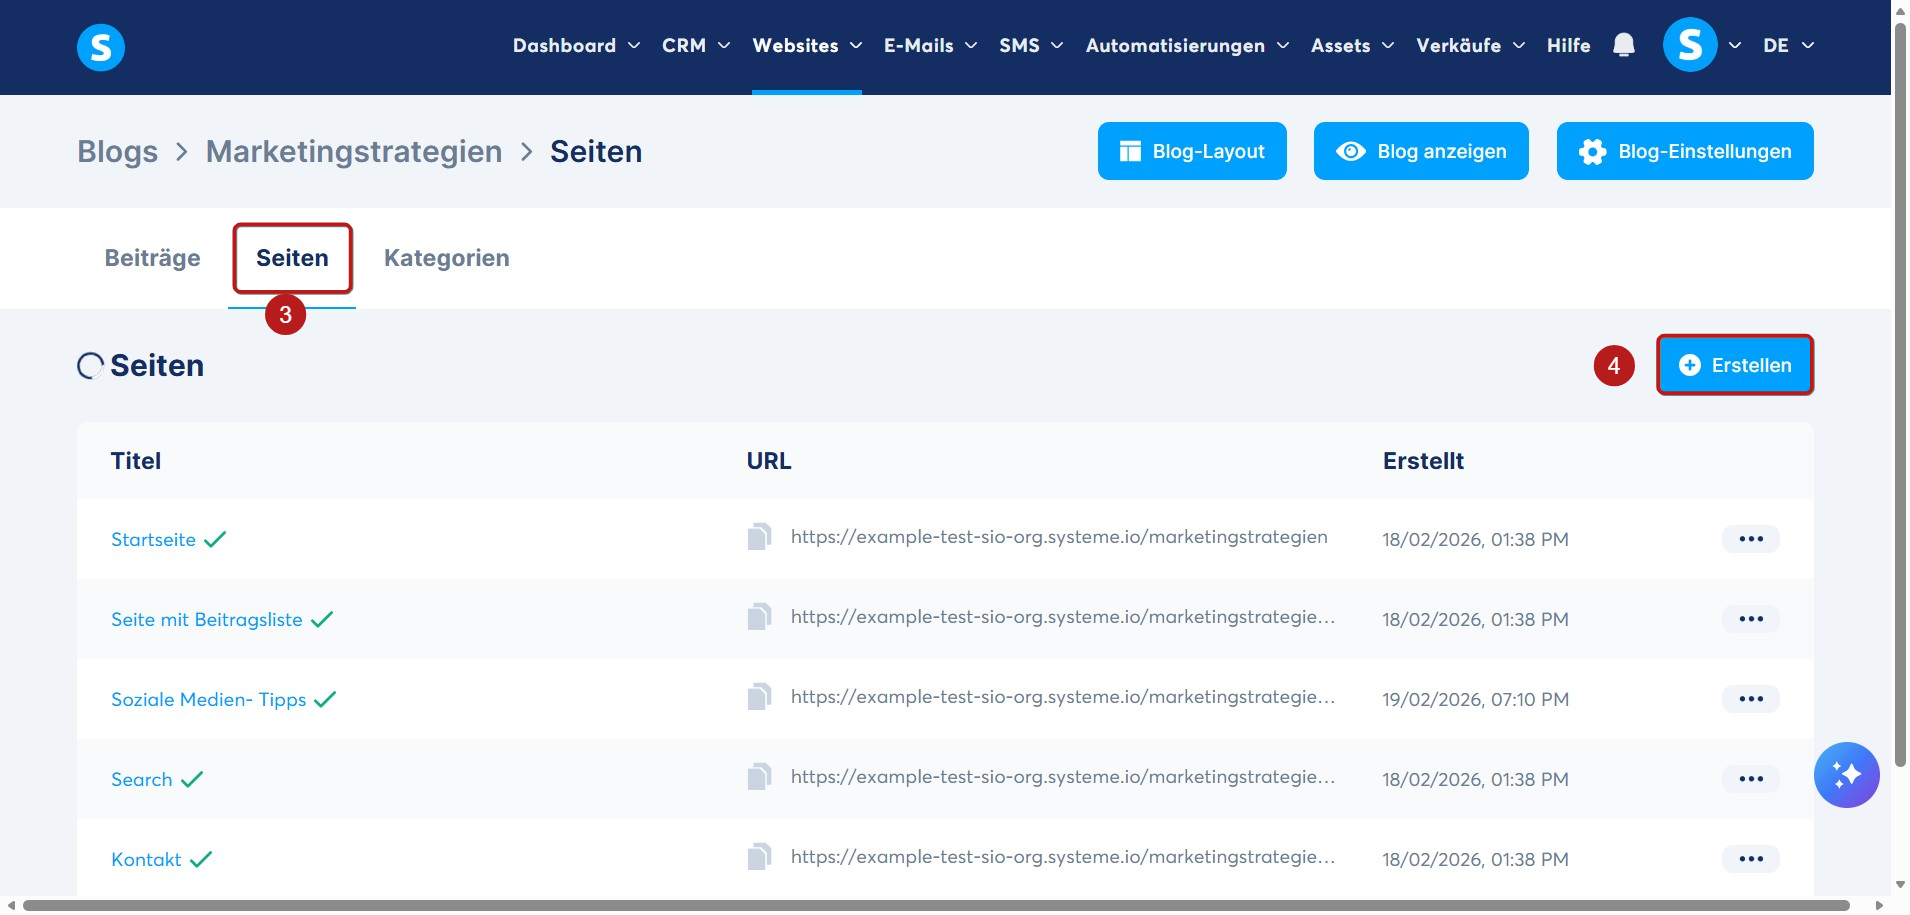Click the URL column header
1910x915 pixels.
[x=768, y=461]
